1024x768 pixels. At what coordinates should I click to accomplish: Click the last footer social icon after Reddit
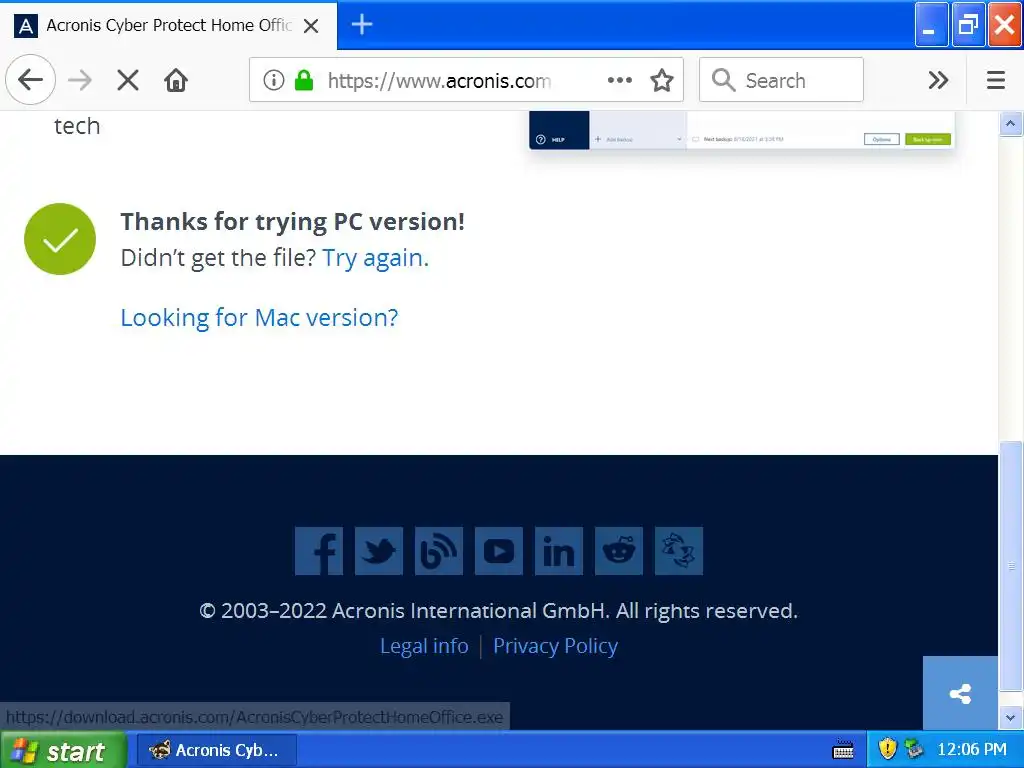click(x=679, y=551)
